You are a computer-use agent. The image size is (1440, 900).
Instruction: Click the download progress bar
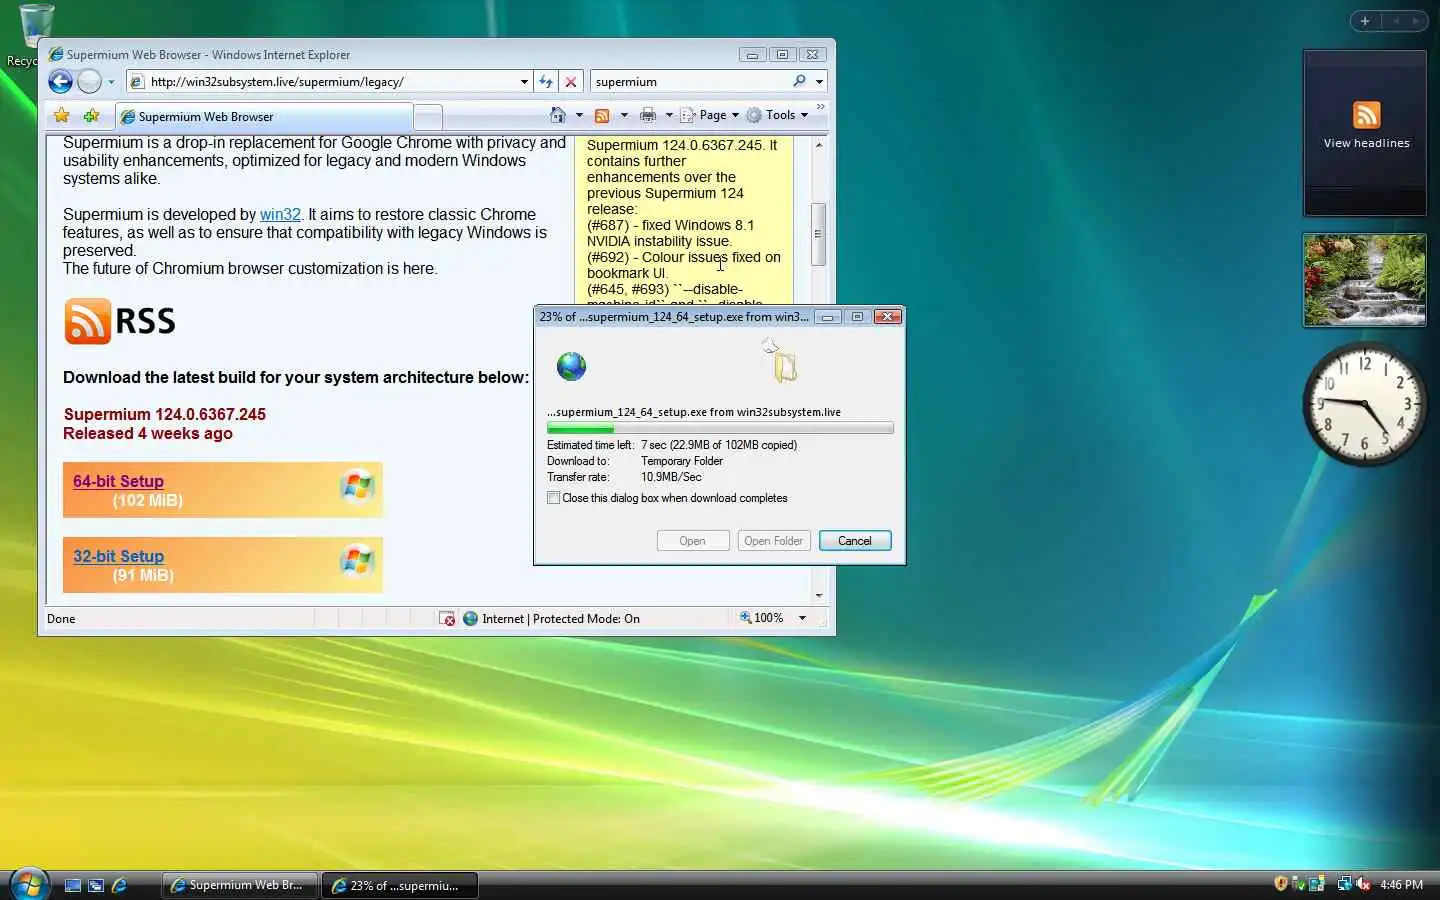[720, 428]
